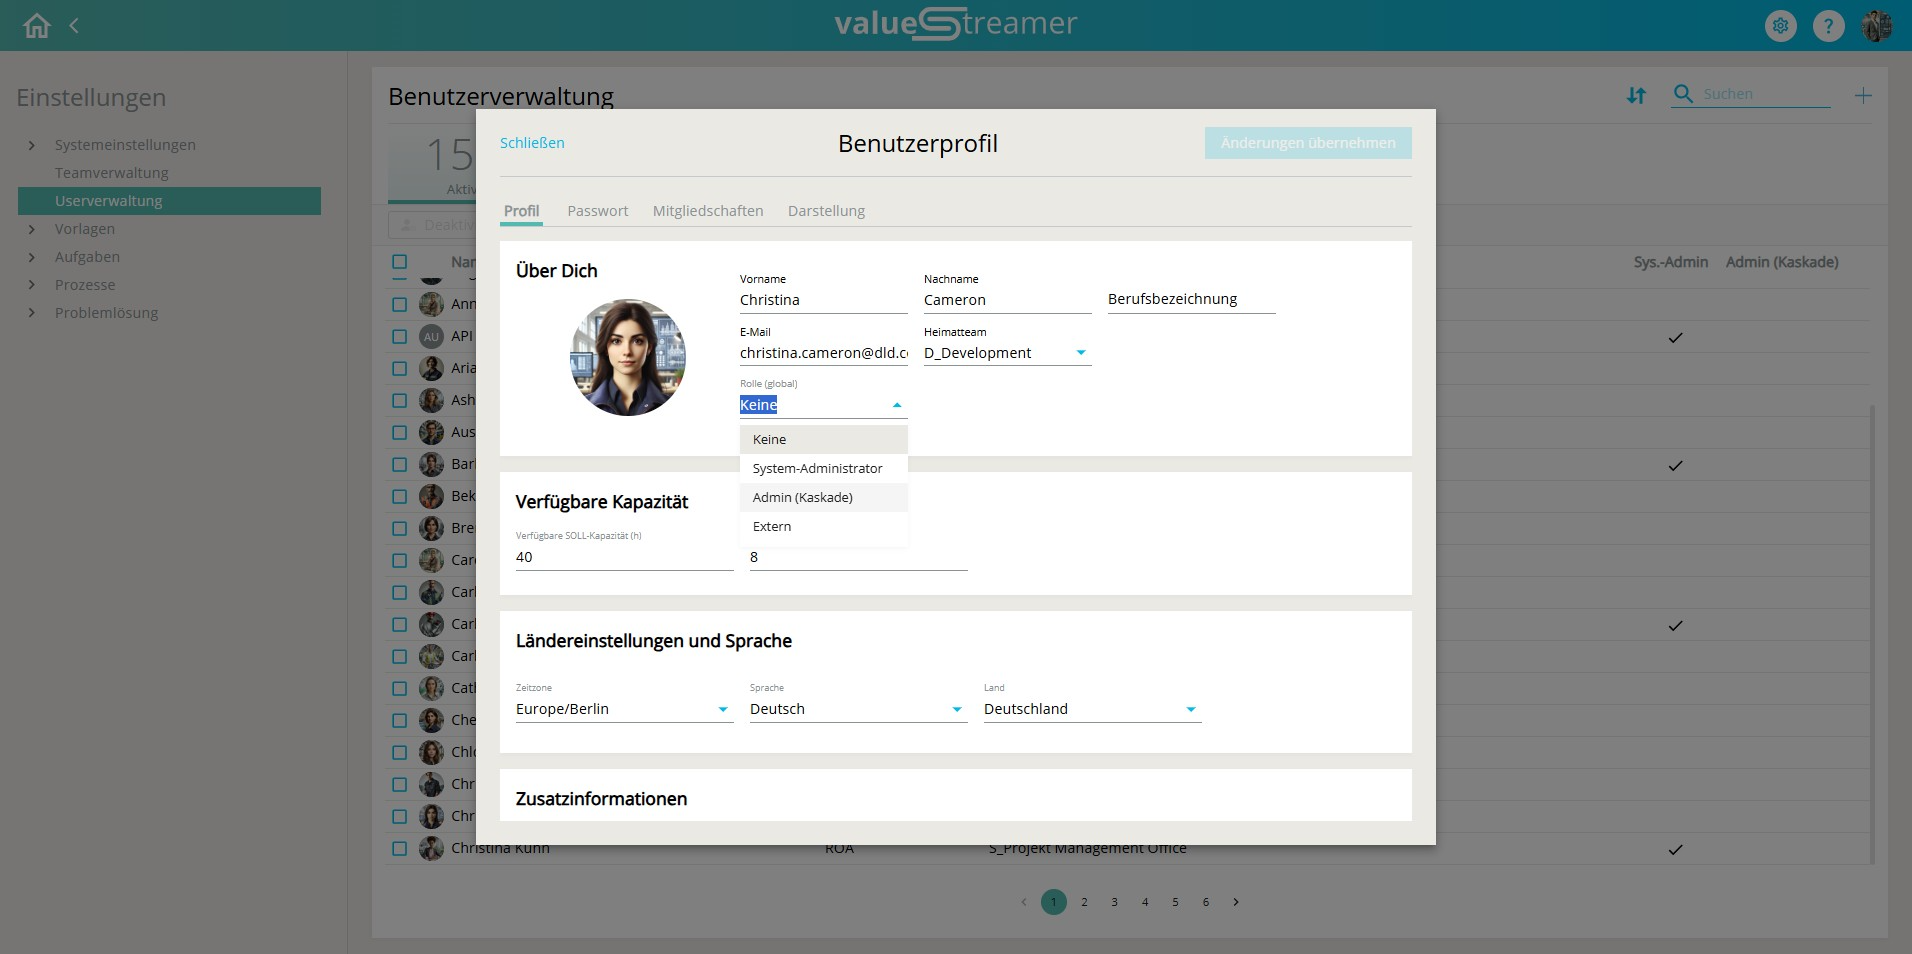This screenshot has height=954, width=1912.
Task: Expand the Systemeinstellungen tree item
Action: point(32,145)
